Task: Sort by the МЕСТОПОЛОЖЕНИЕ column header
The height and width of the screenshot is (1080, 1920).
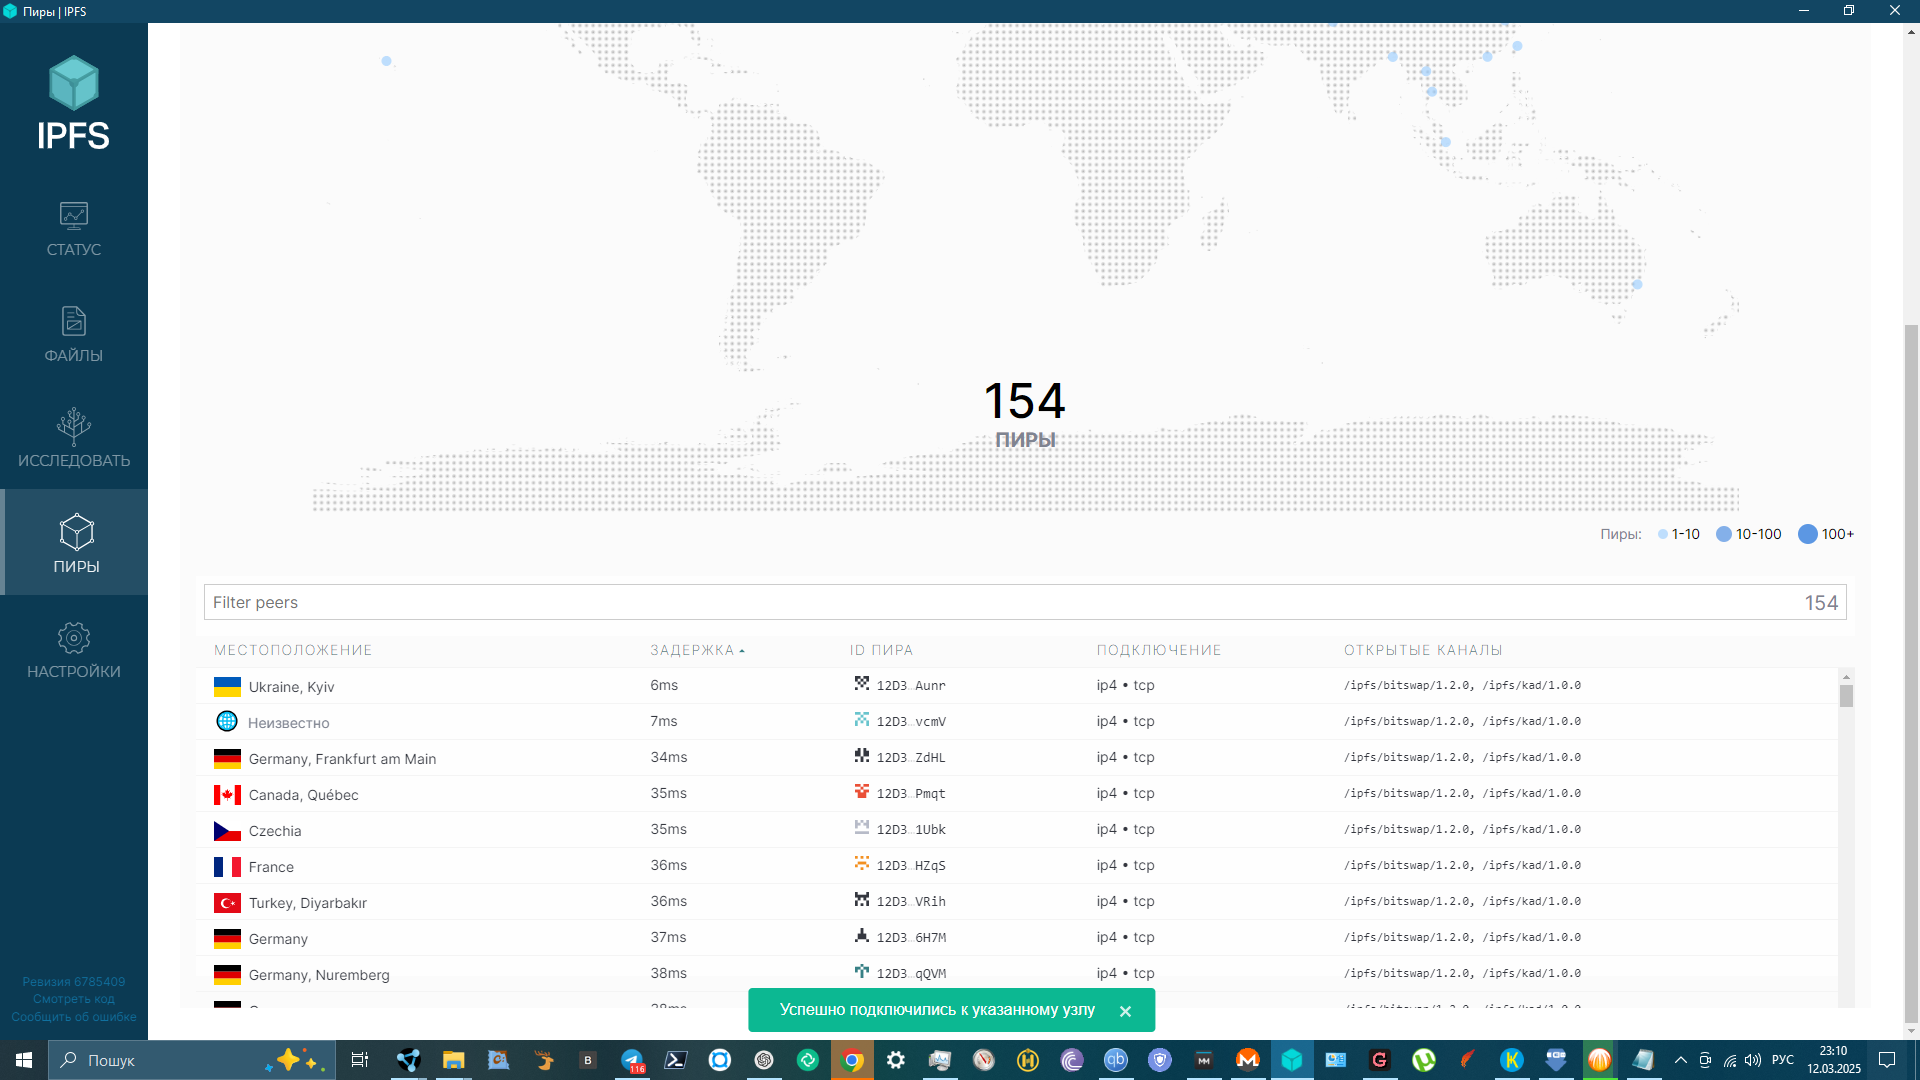Action: [x=293, y=651]
